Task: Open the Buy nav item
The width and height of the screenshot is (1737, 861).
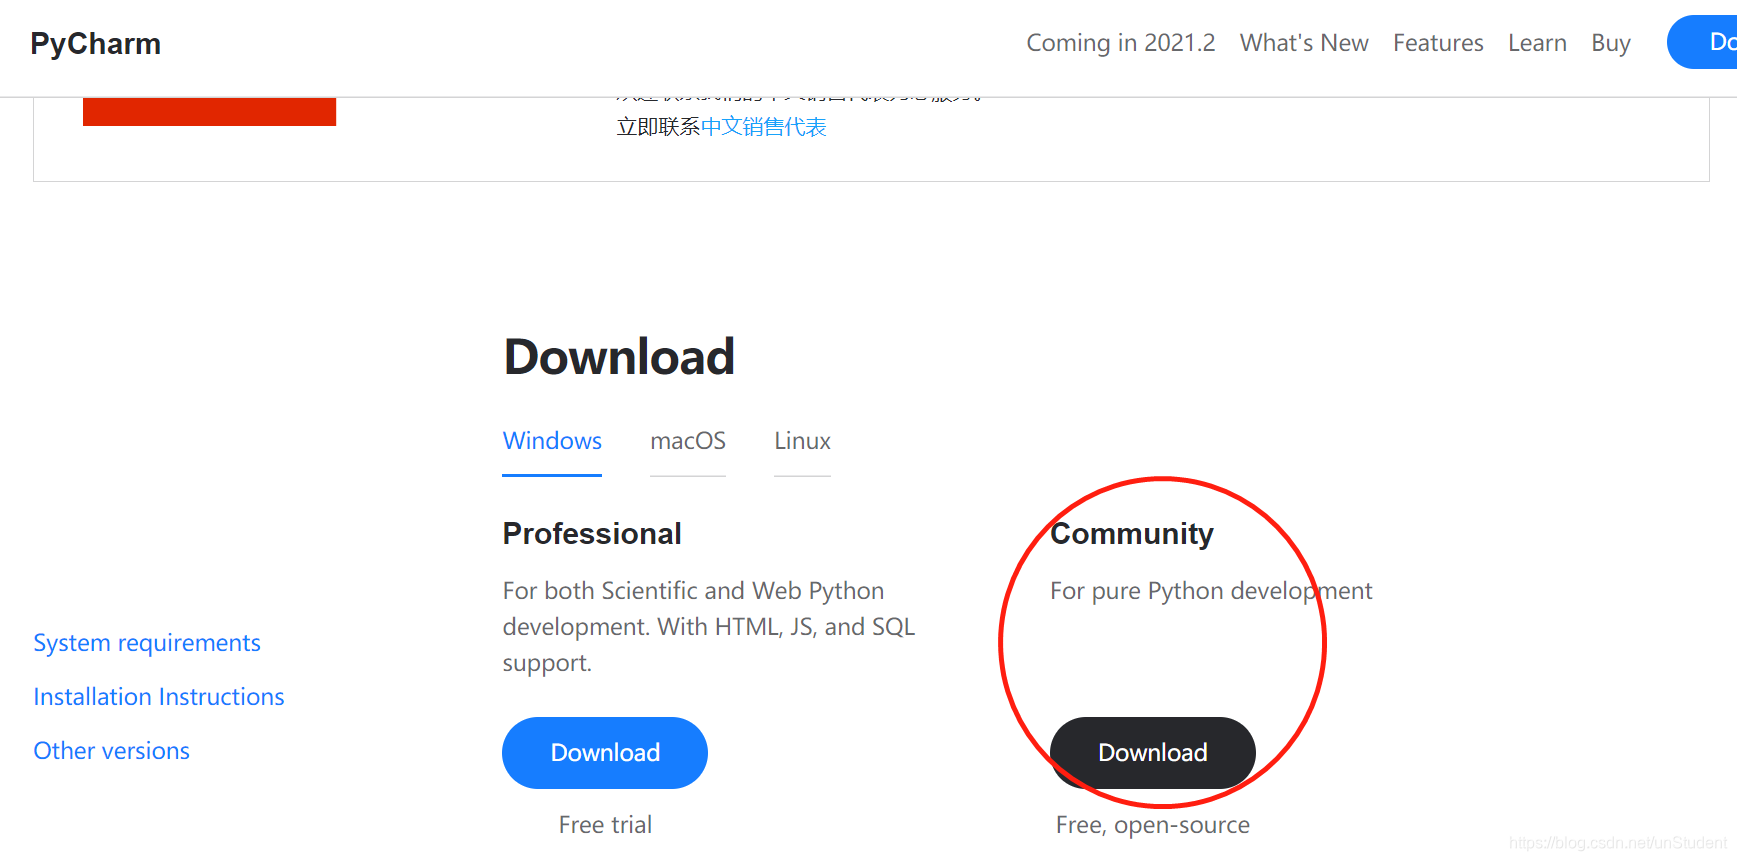Action: click(1611, 43)
